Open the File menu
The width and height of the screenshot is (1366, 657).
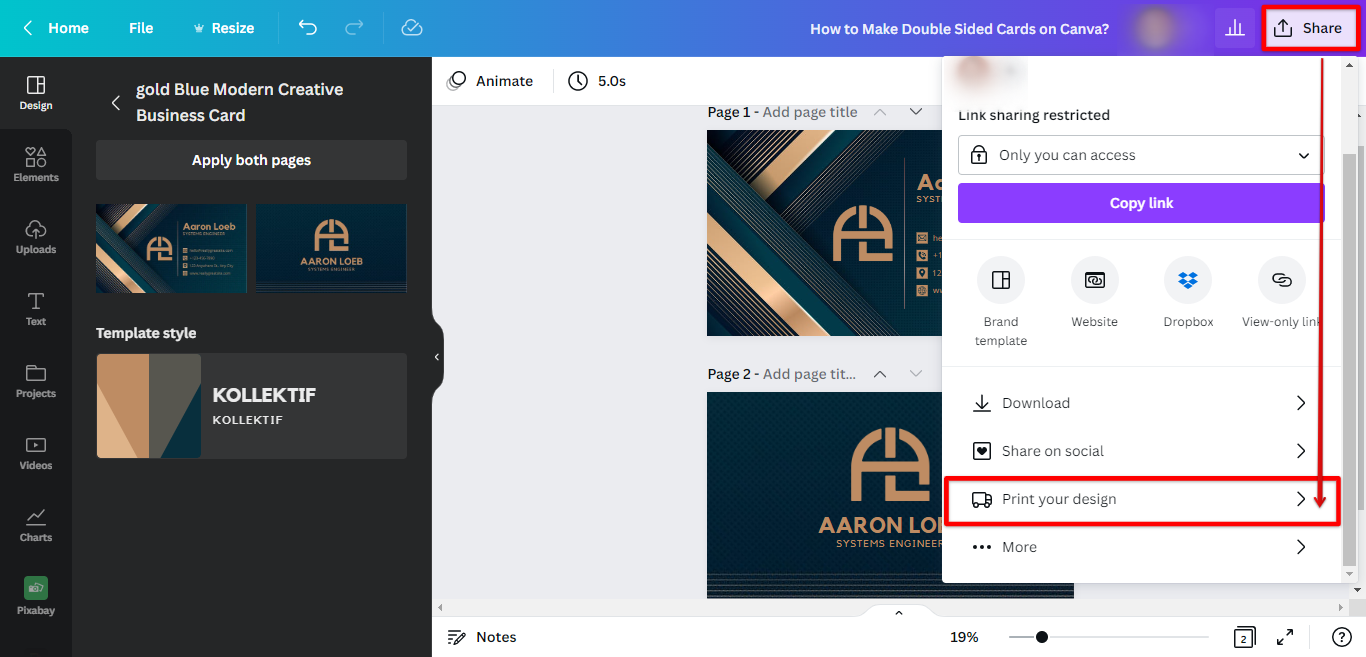[x=141, y=28]
